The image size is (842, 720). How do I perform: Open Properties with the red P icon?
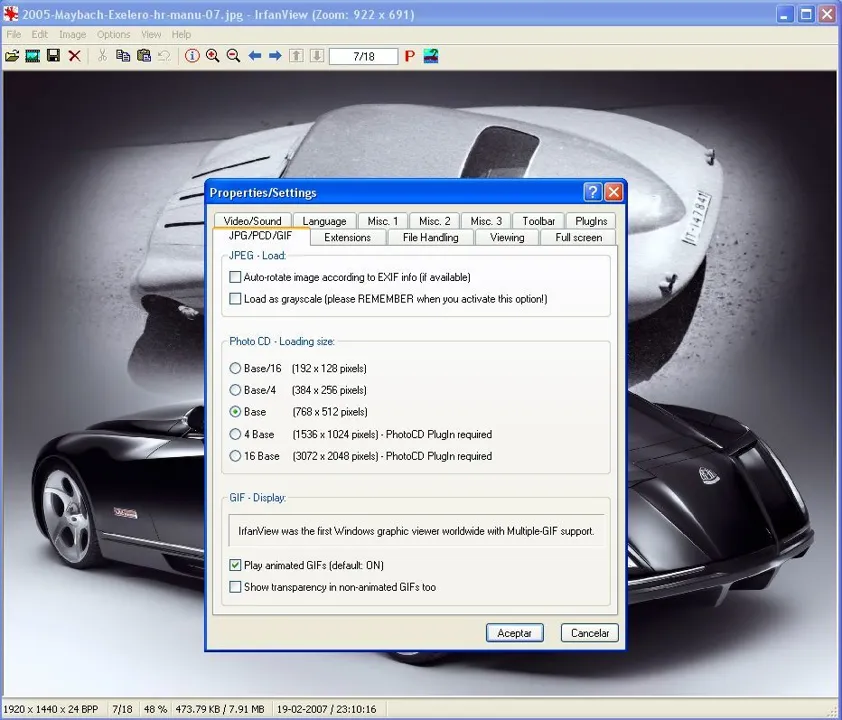(x=410, y=56)
